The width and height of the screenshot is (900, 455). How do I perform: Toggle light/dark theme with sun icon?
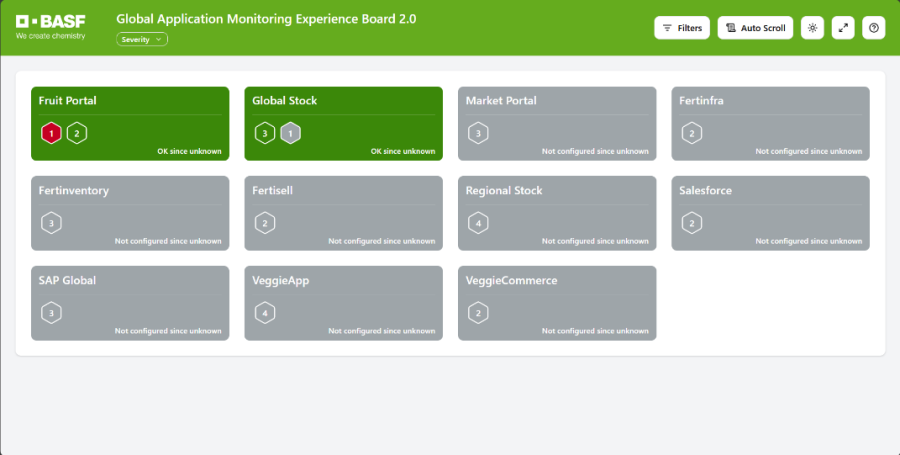pos(812,28)
